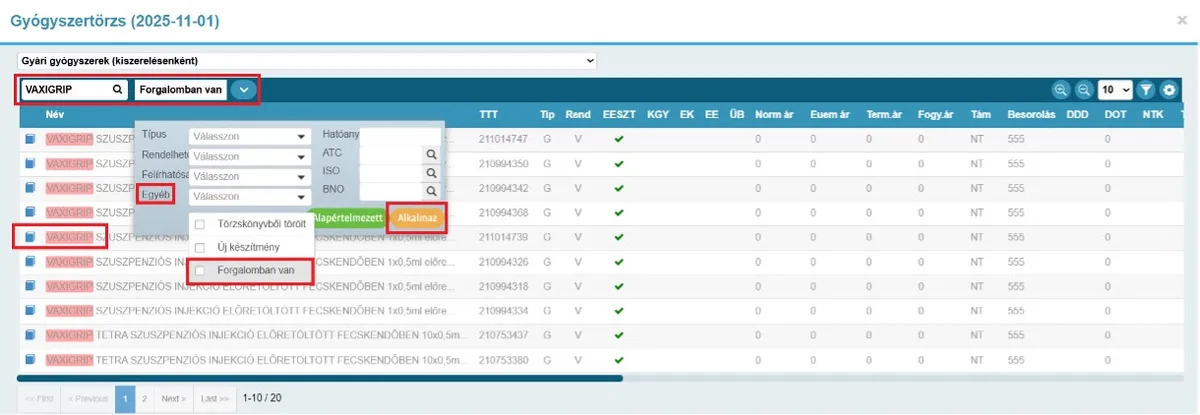Collapse the filter panel with chevron button
Screen dimensions: 1200x415
point(245,89)
